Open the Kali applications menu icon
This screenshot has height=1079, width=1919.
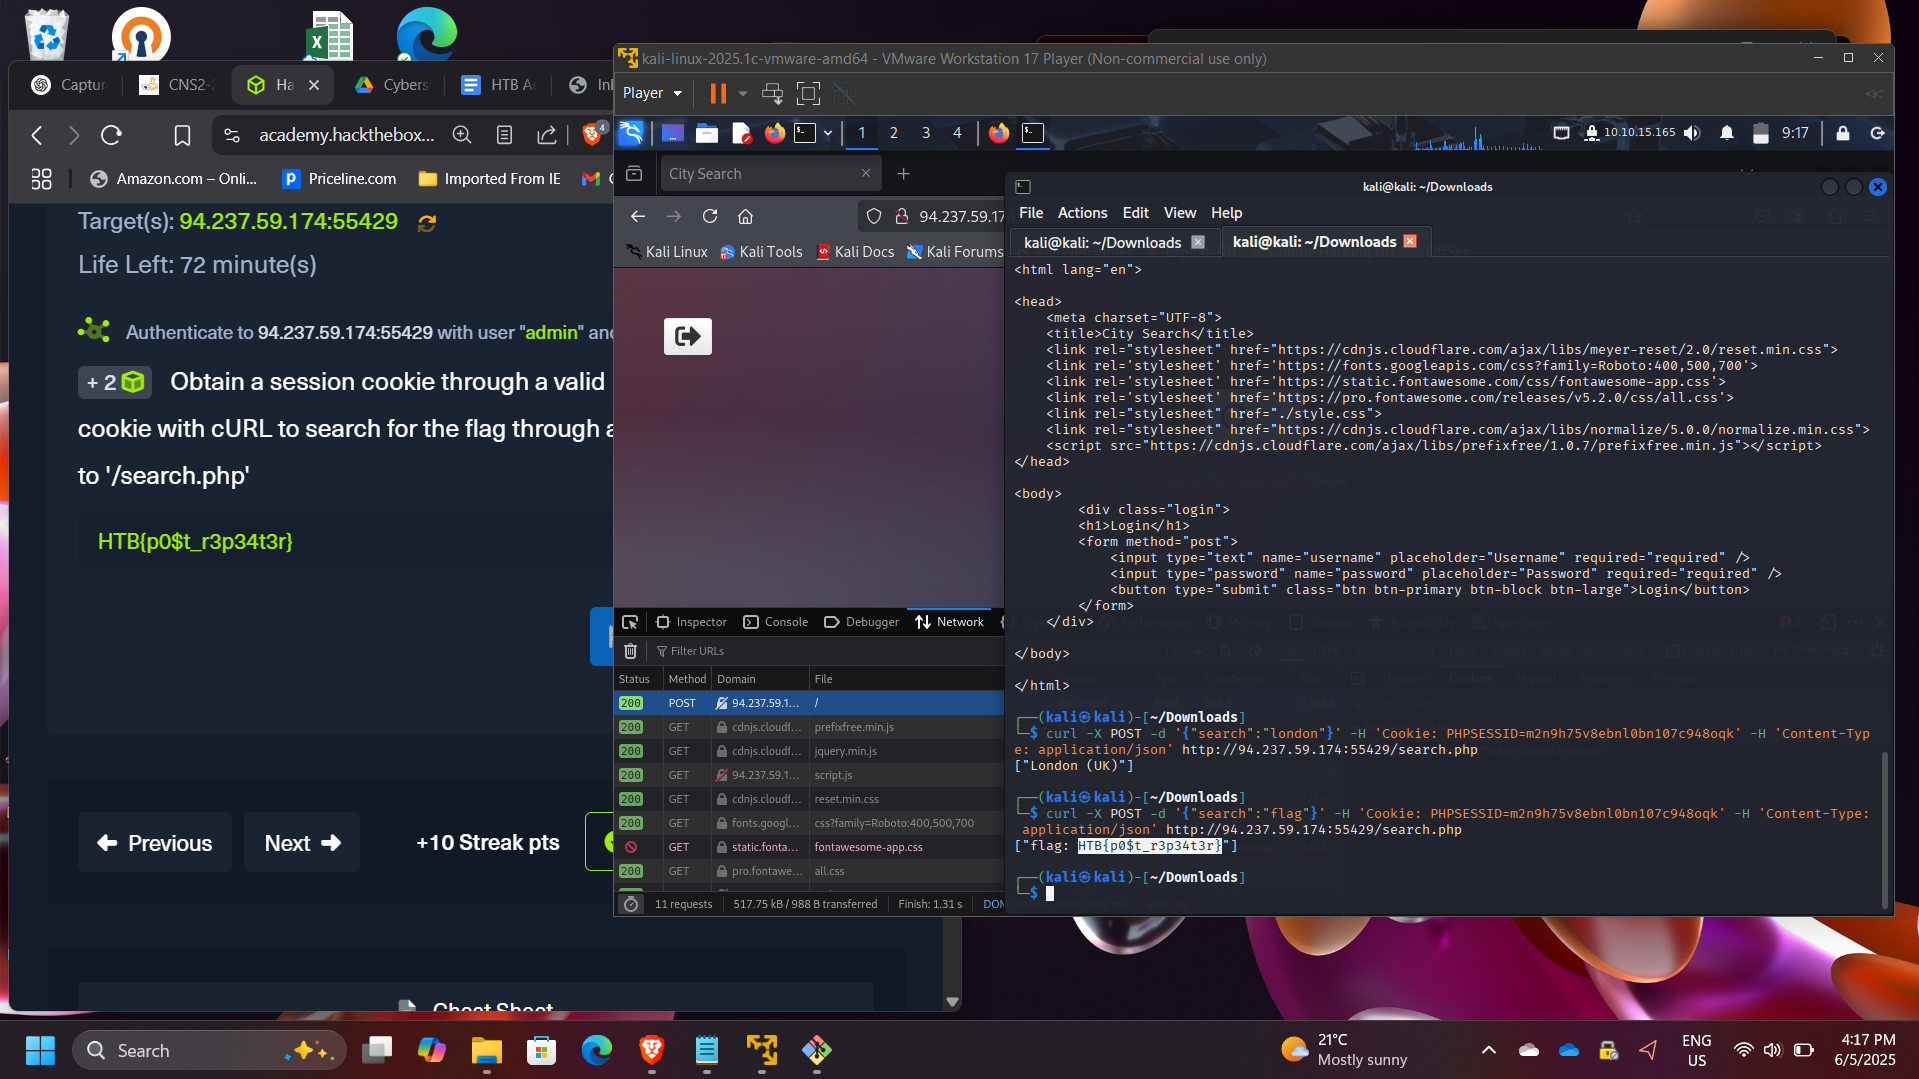[631, 133]
